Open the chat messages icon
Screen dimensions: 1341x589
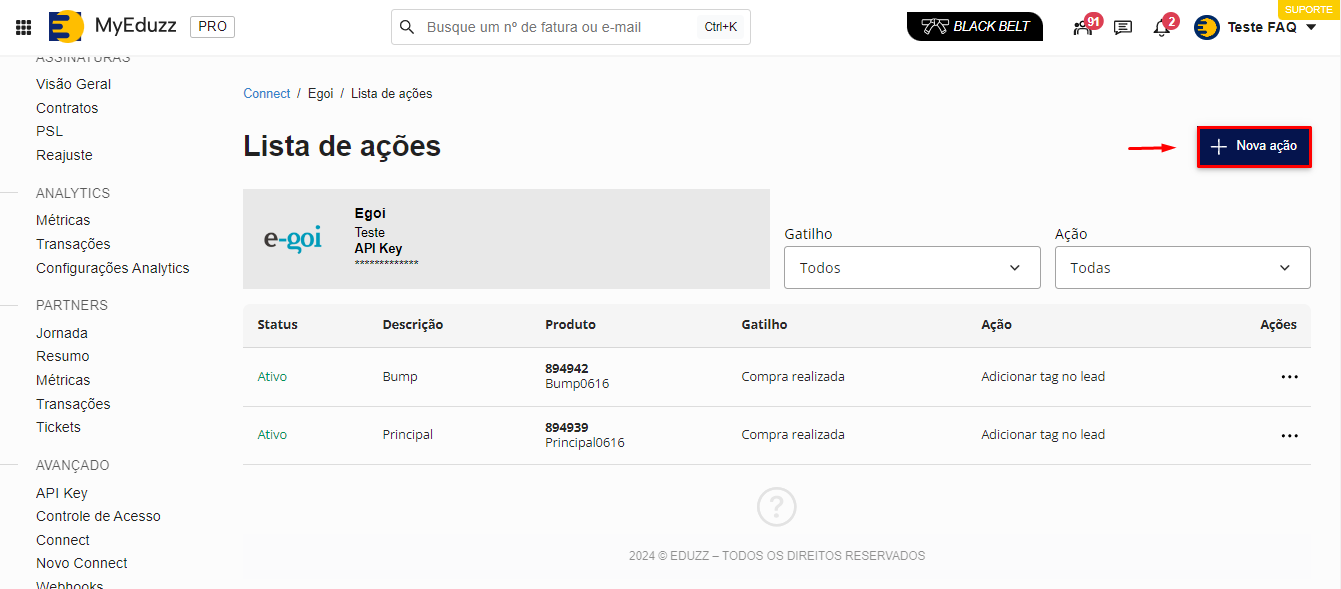[x=1123, y=27]
